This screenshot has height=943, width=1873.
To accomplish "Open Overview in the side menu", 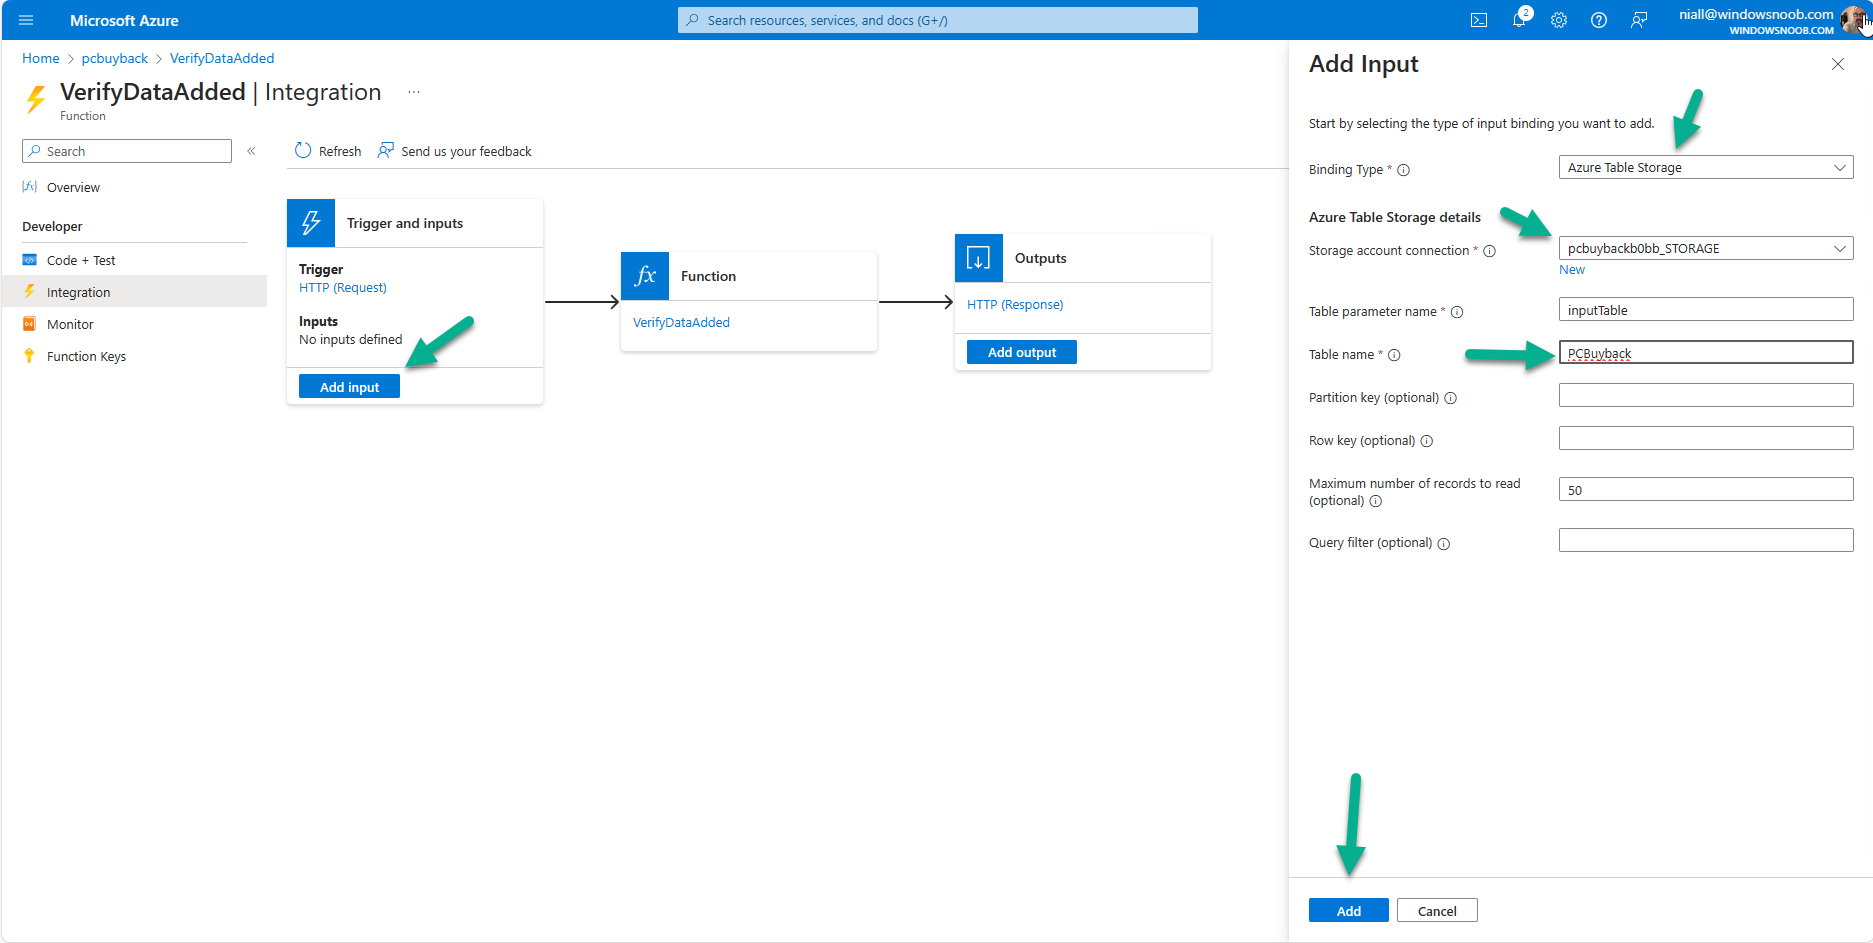I will (73, 187).
